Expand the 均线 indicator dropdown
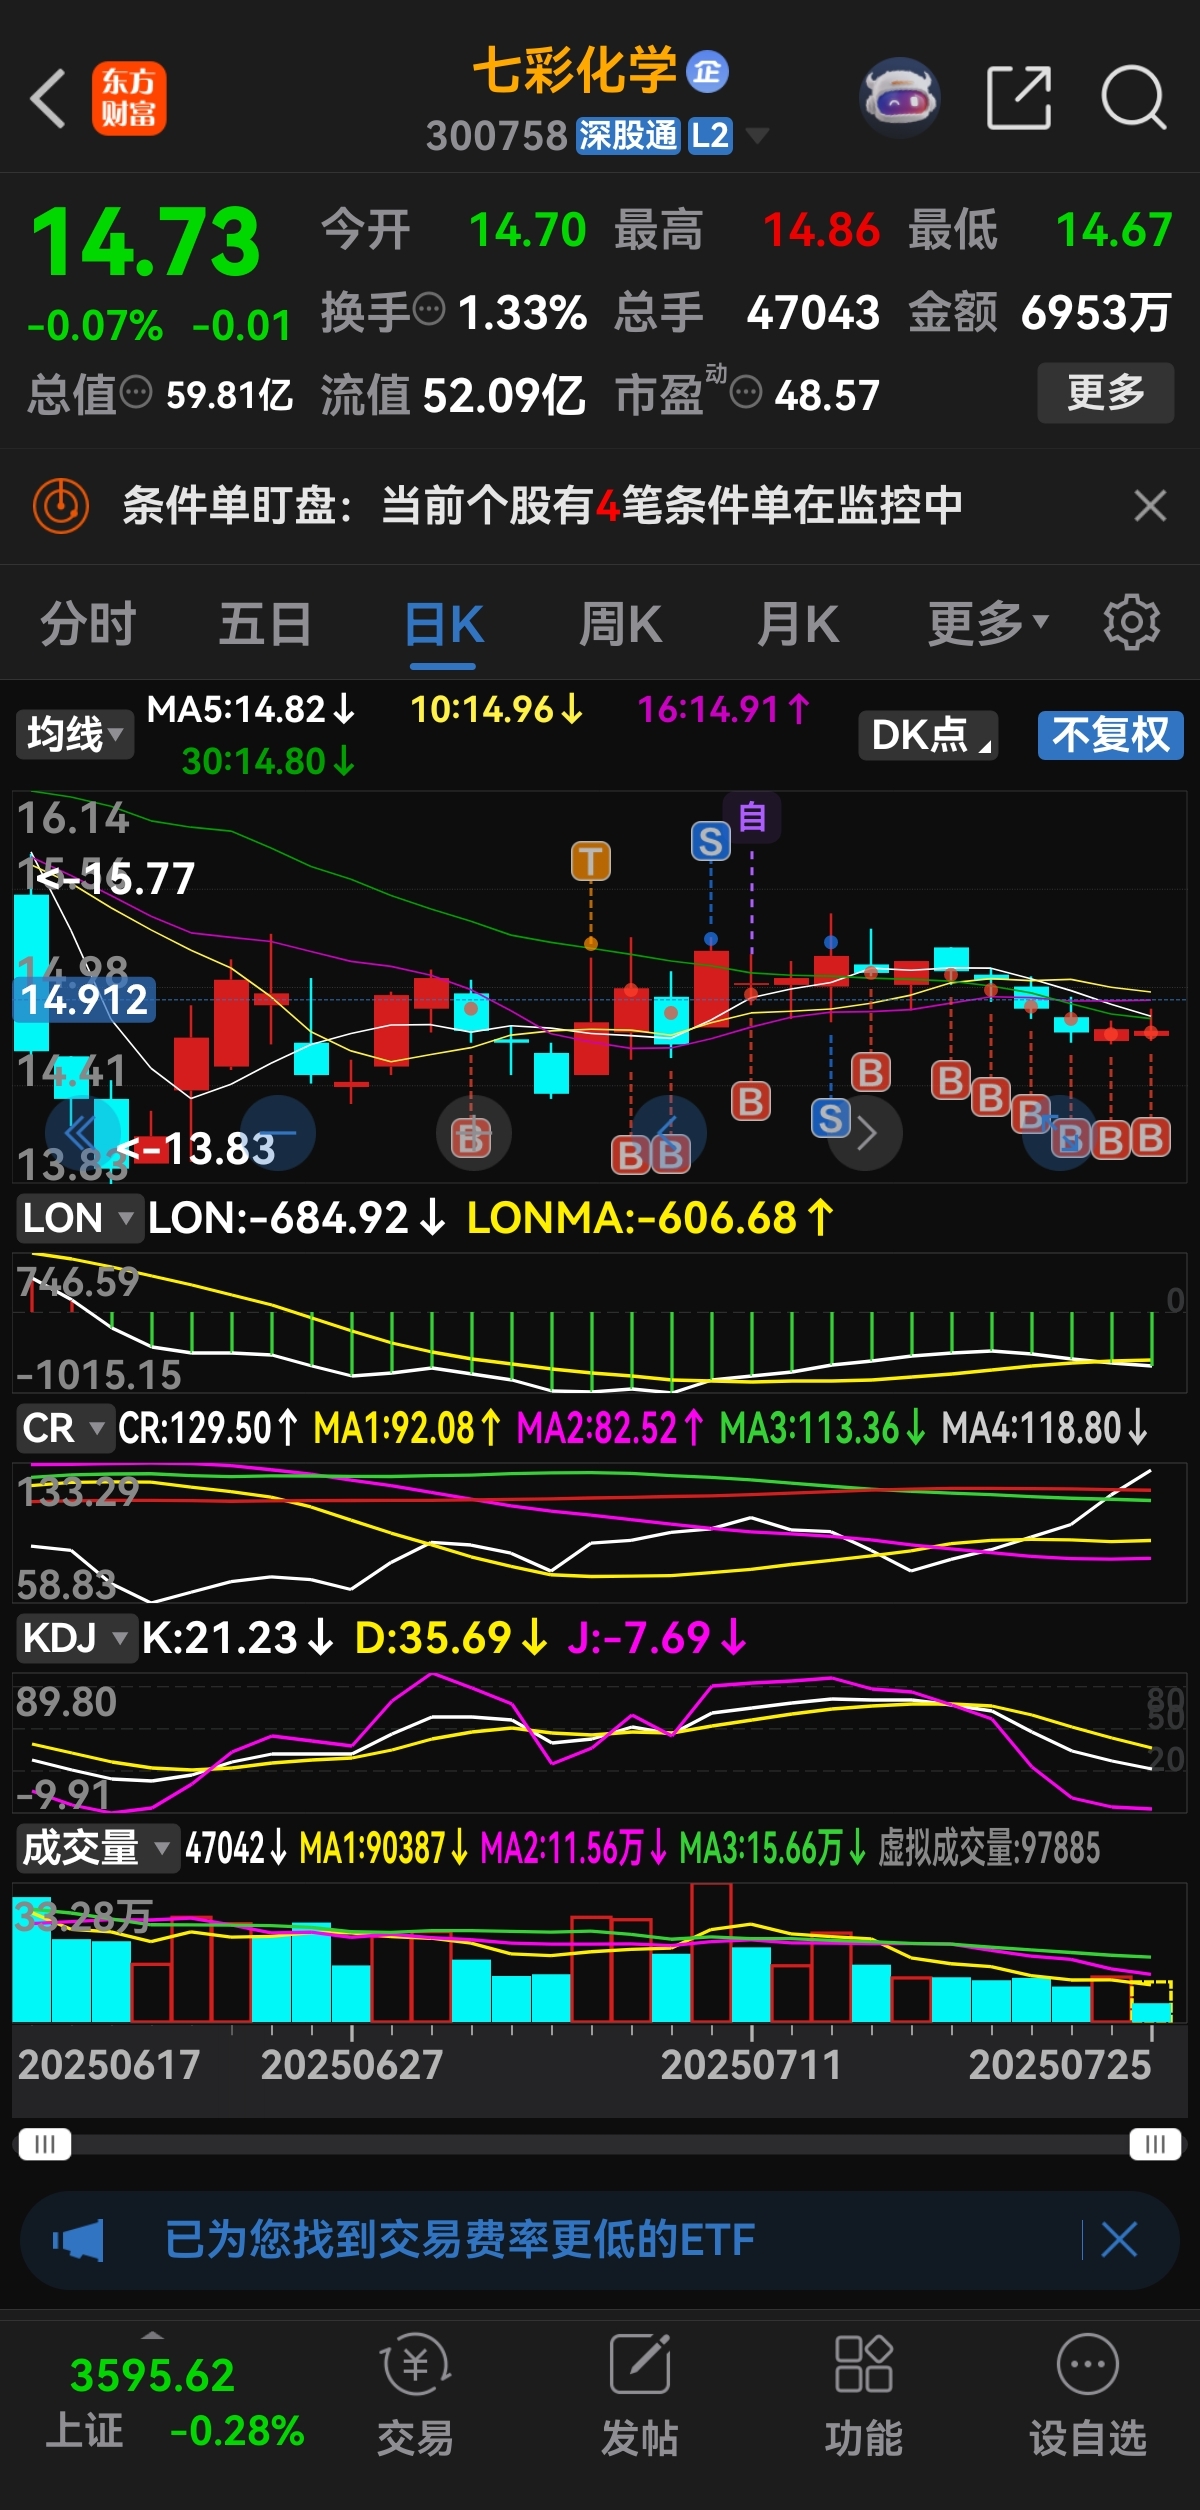The height and width of the screenshot is (2510, 1200). pyautogui.click(x=74, y=735)
